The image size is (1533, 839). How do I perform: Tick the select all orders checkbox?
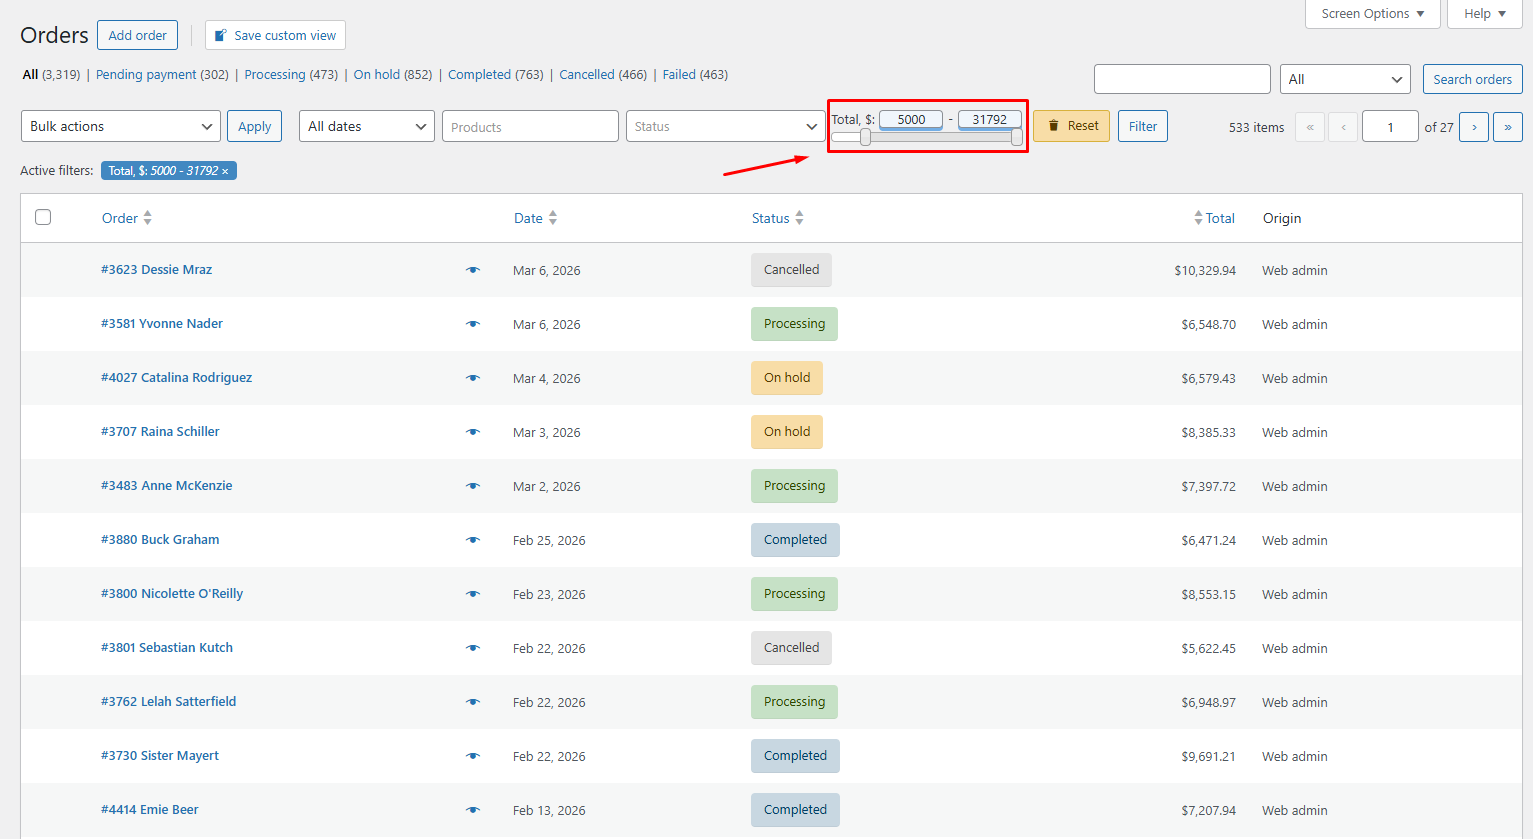[x=43, y=217]
